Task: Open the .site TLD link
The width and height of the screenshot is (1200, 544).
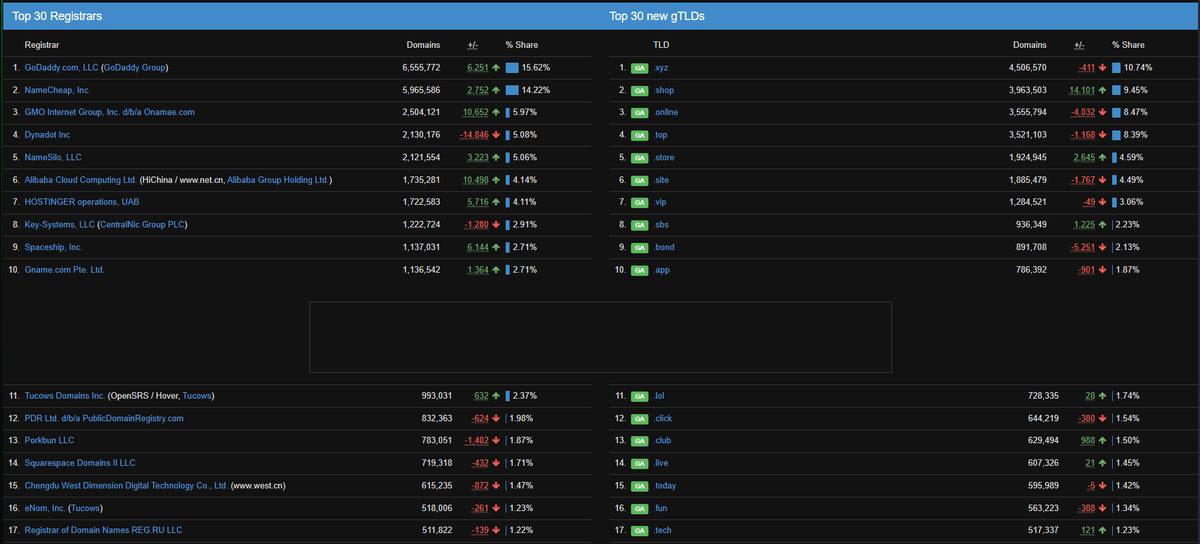Action: tap(662, 180)
